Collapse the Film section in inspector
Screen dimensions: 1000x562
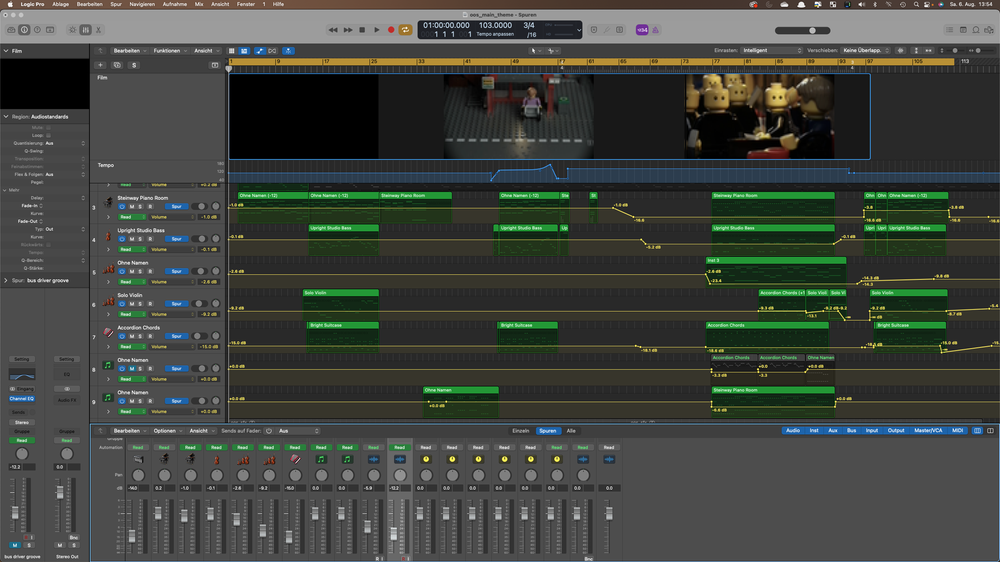(6, 51)
